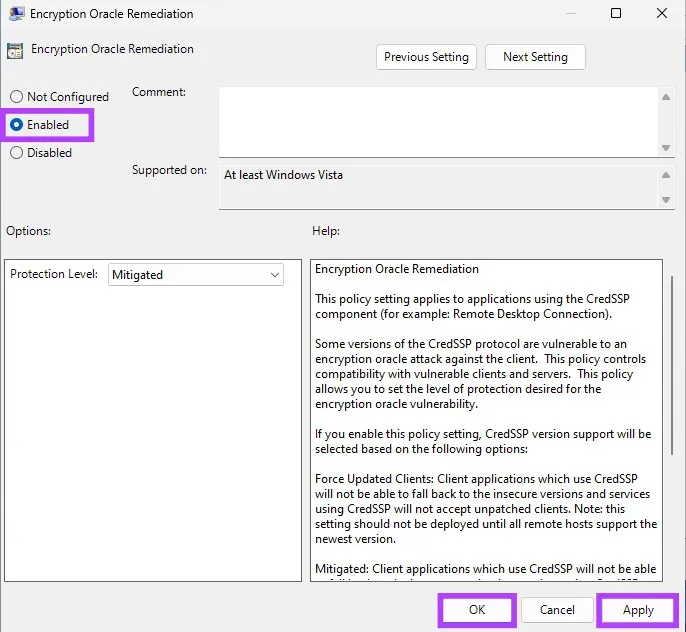
Task: Click the Previous Setting button
Action: (x=426, y=57)
